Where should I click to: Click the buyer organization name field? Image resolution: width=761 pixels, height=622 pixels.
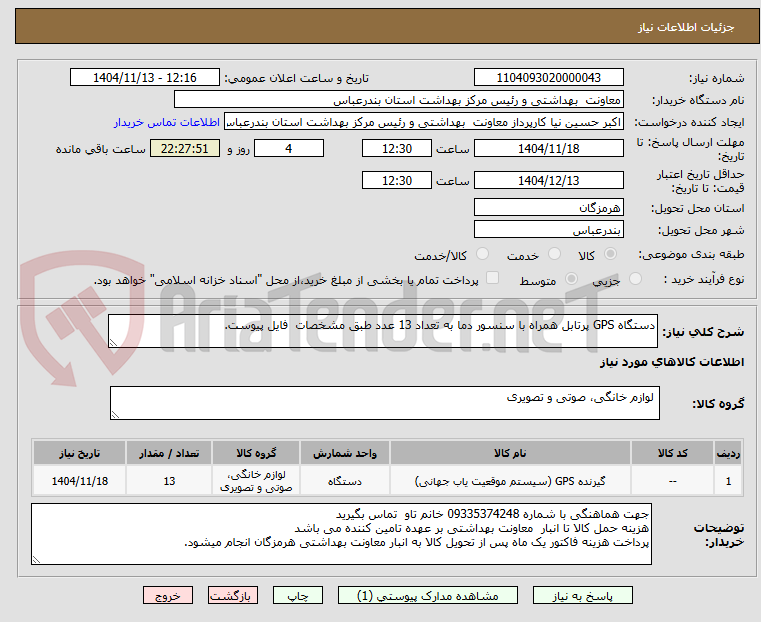coord(398,100)
